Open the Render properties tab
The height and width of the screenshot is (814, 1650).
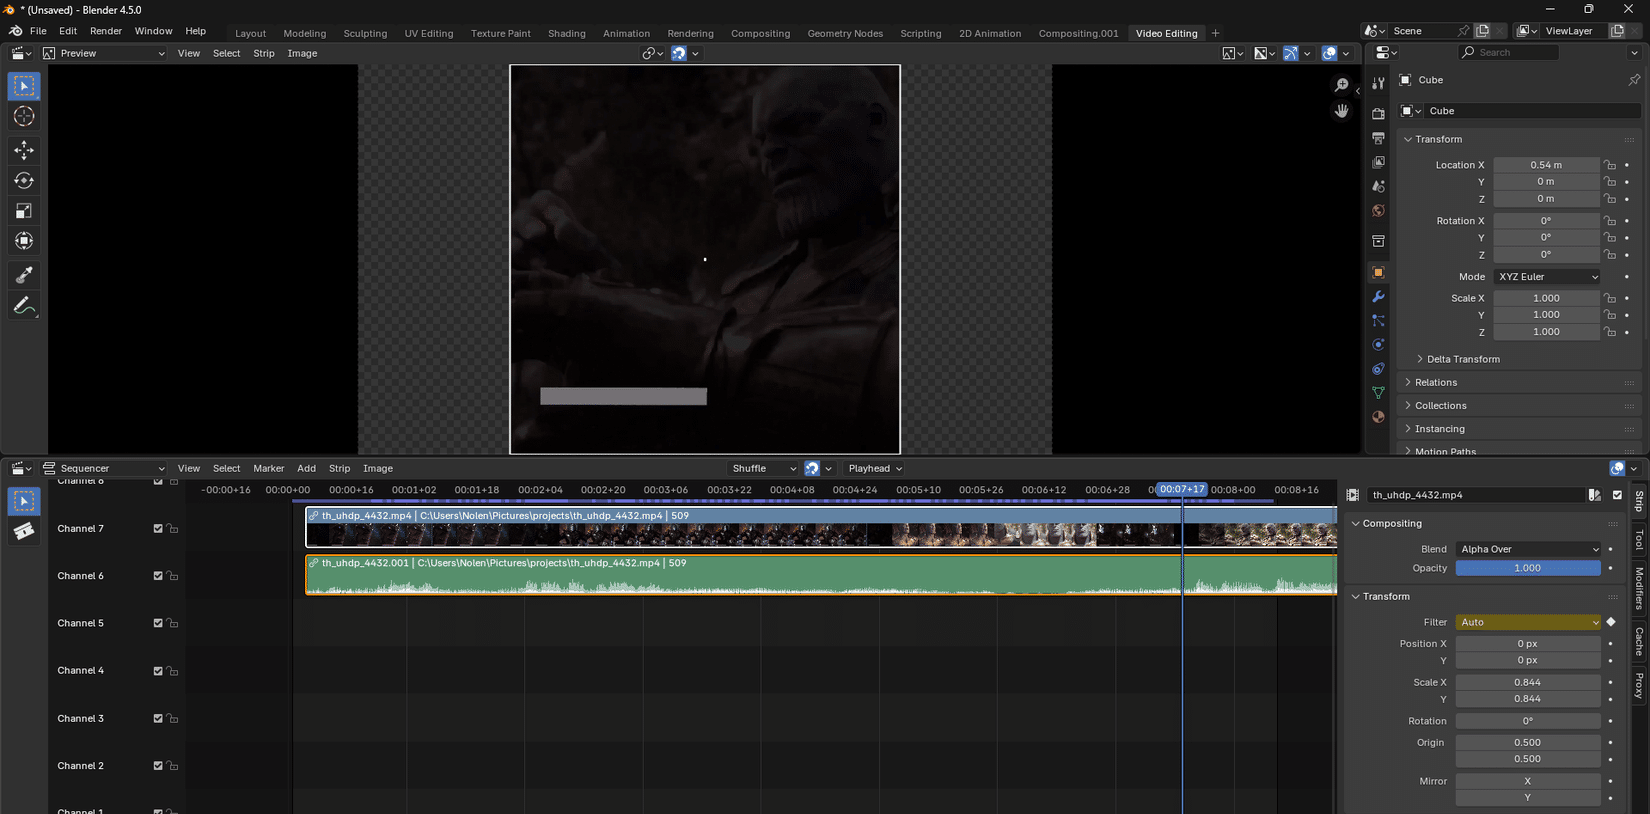click(1378, 114)
